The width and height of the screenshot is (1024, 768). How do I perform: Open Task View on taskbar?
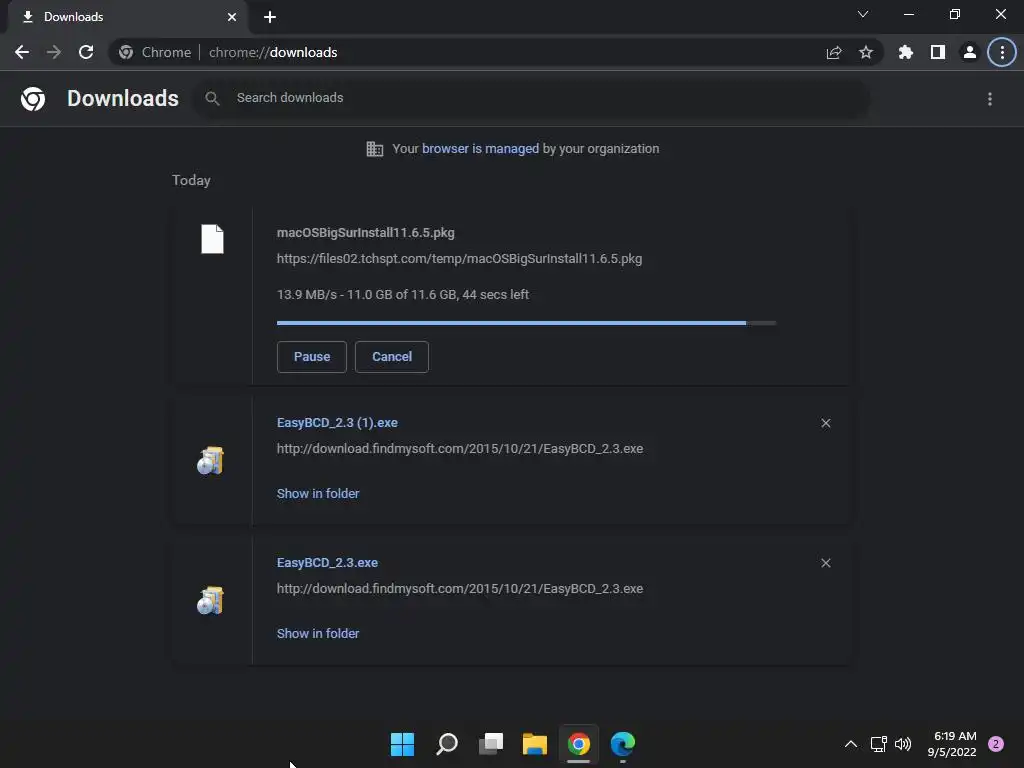pyautogui.click(x=491, y=744)
